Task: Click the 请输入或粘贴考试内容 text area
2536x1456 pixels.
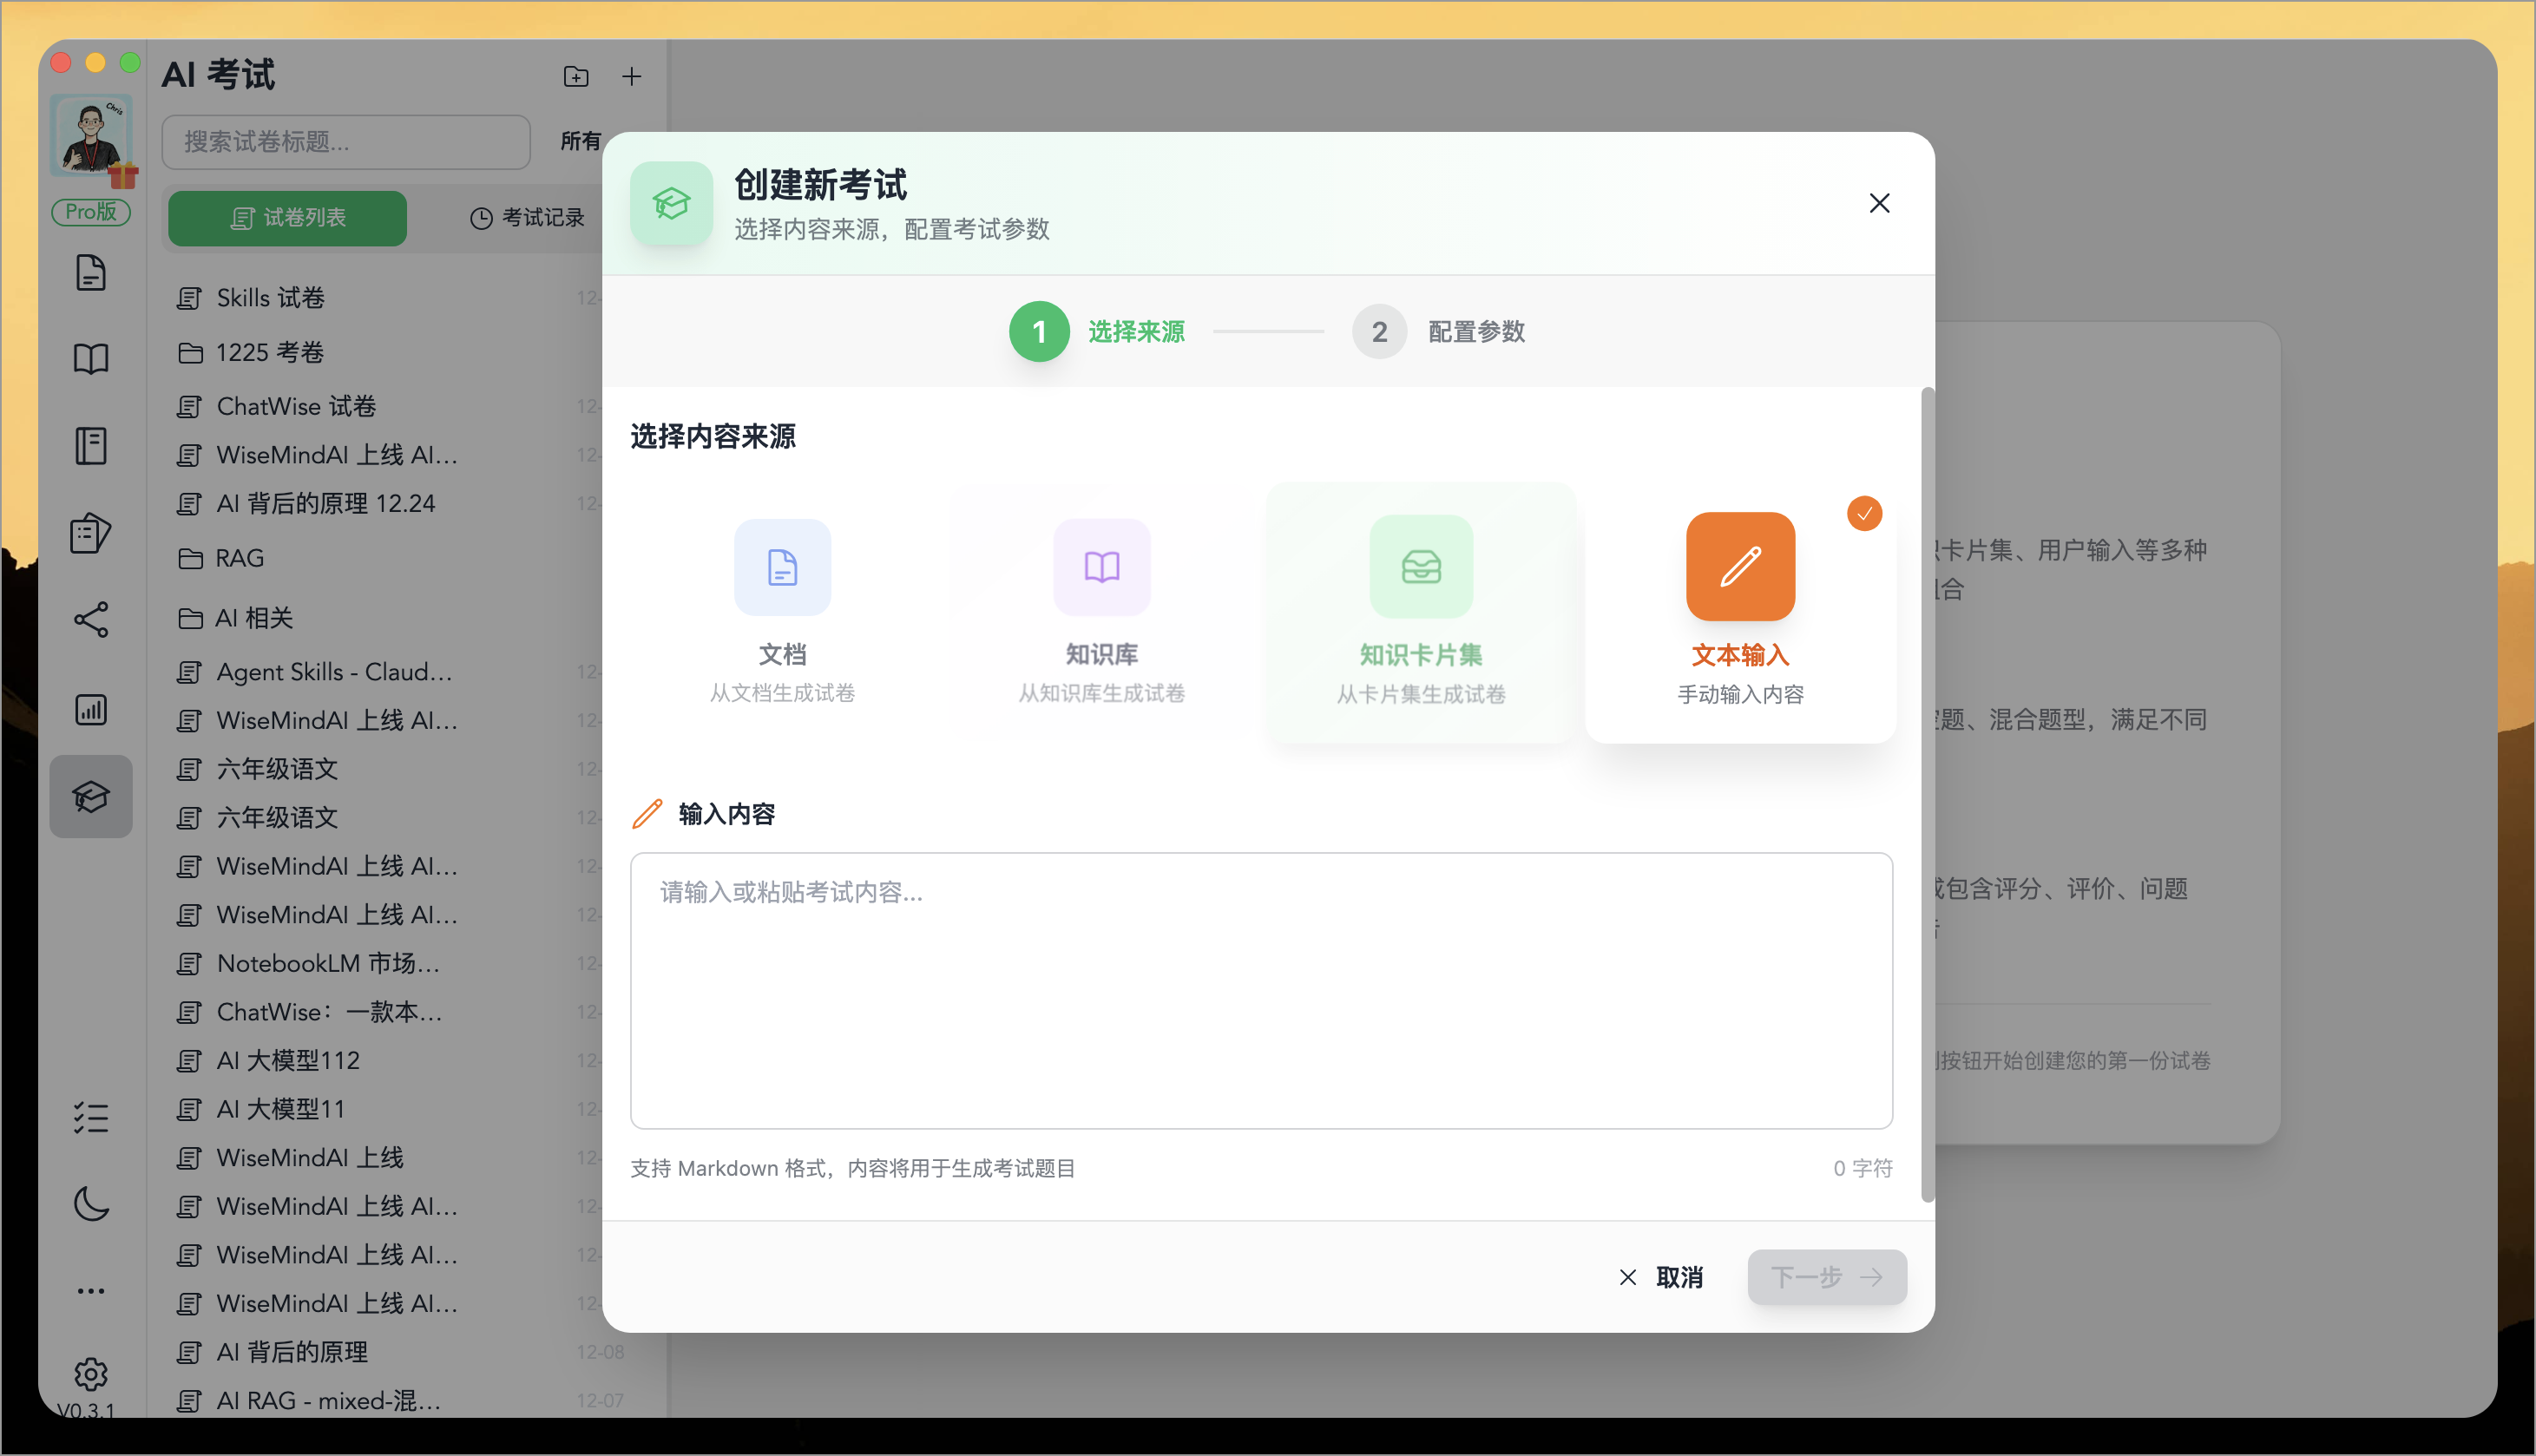Action: coord(1260,990)
